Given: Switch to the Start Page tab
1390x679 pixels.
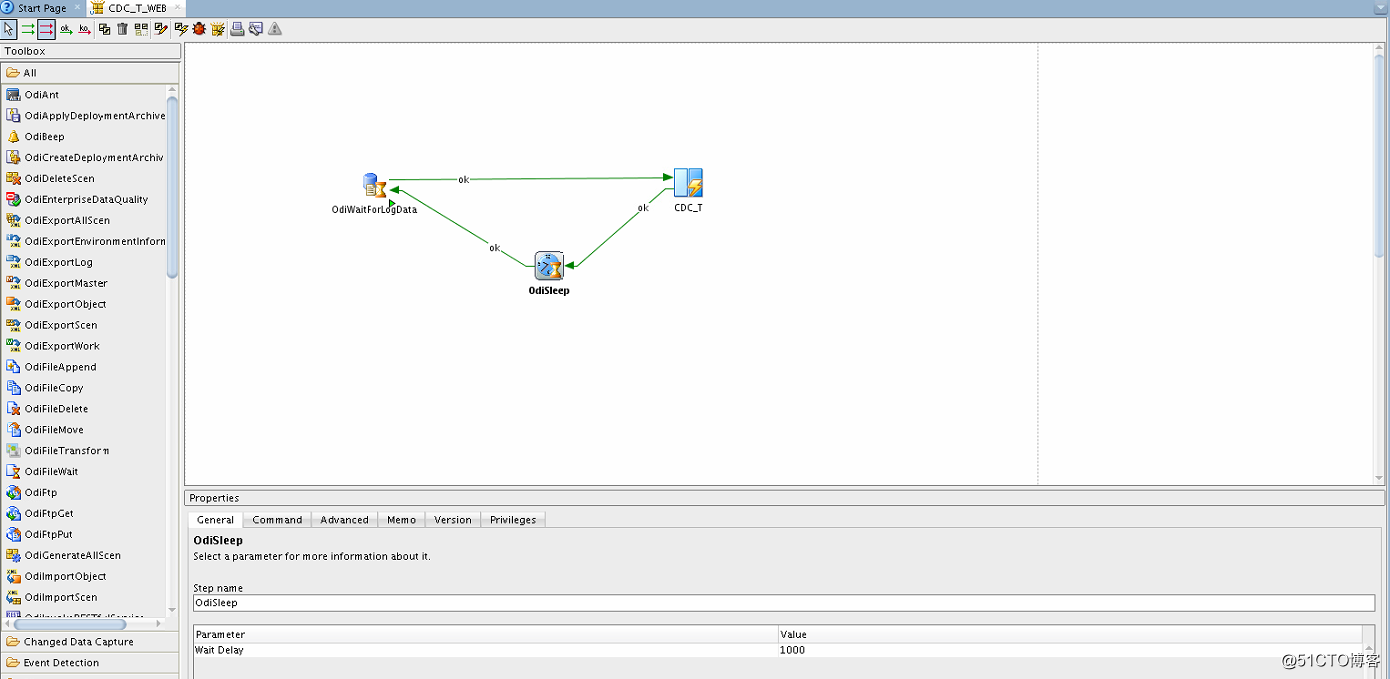Looking at the screenshot, I should click(x=42, y=8).
